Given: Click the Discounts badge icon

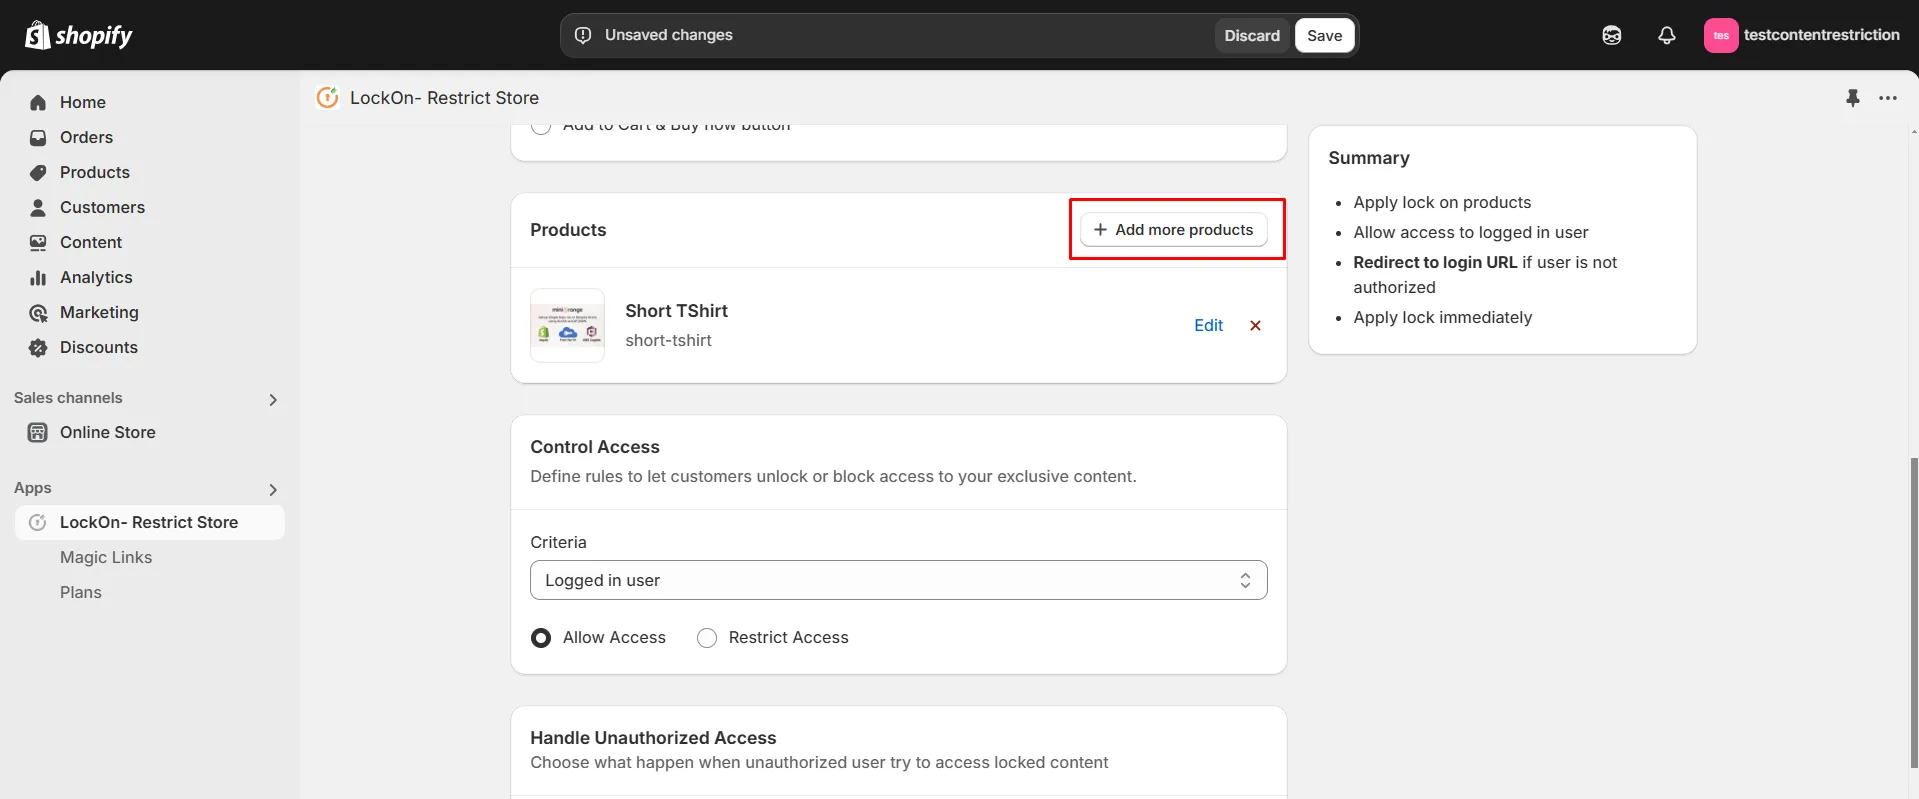Looking at the screenshot, I should 38,347.
